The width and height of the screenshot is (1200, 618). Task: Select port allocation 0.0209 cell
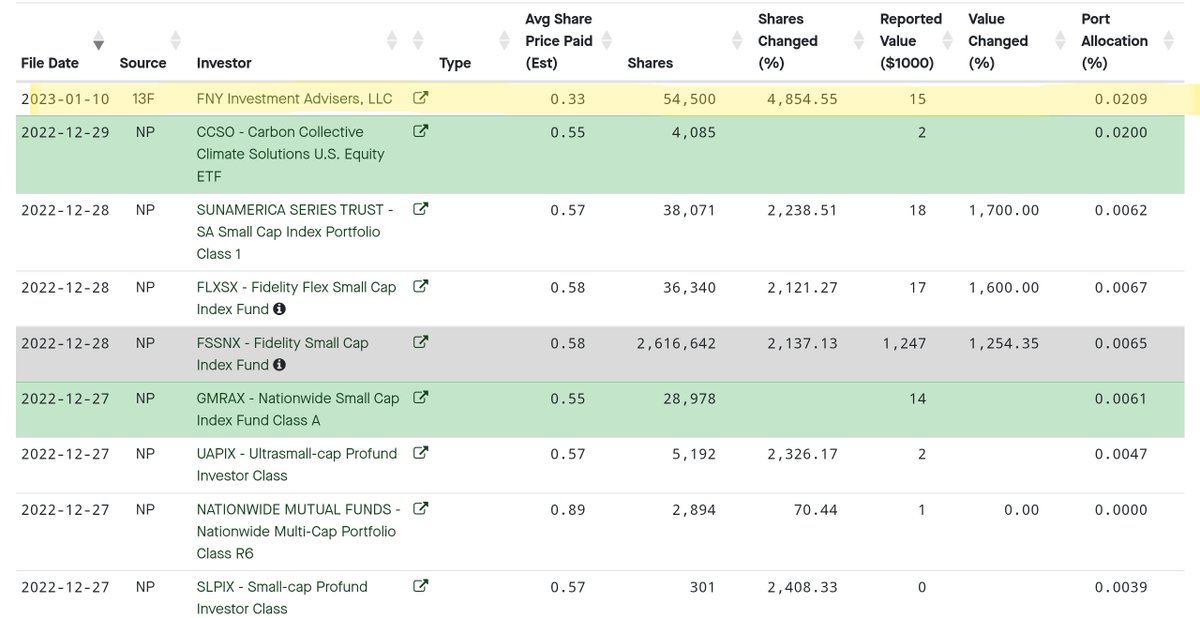coord(1121,99)
